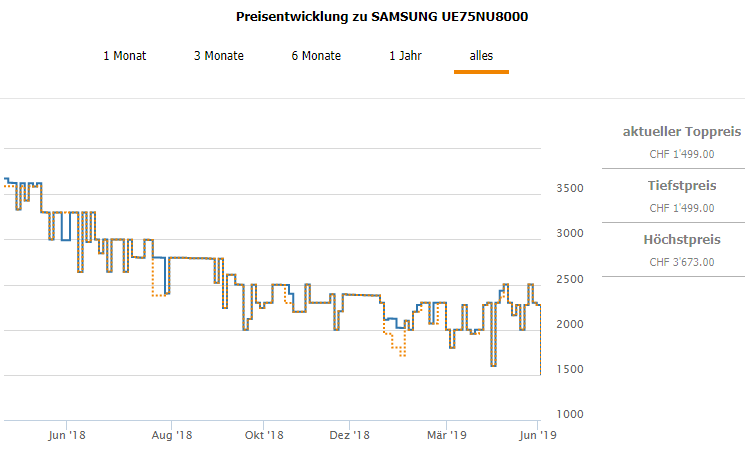Click the Preisentwicklung zu SAMSUNG UE75NU8000 title

[382, 17]
